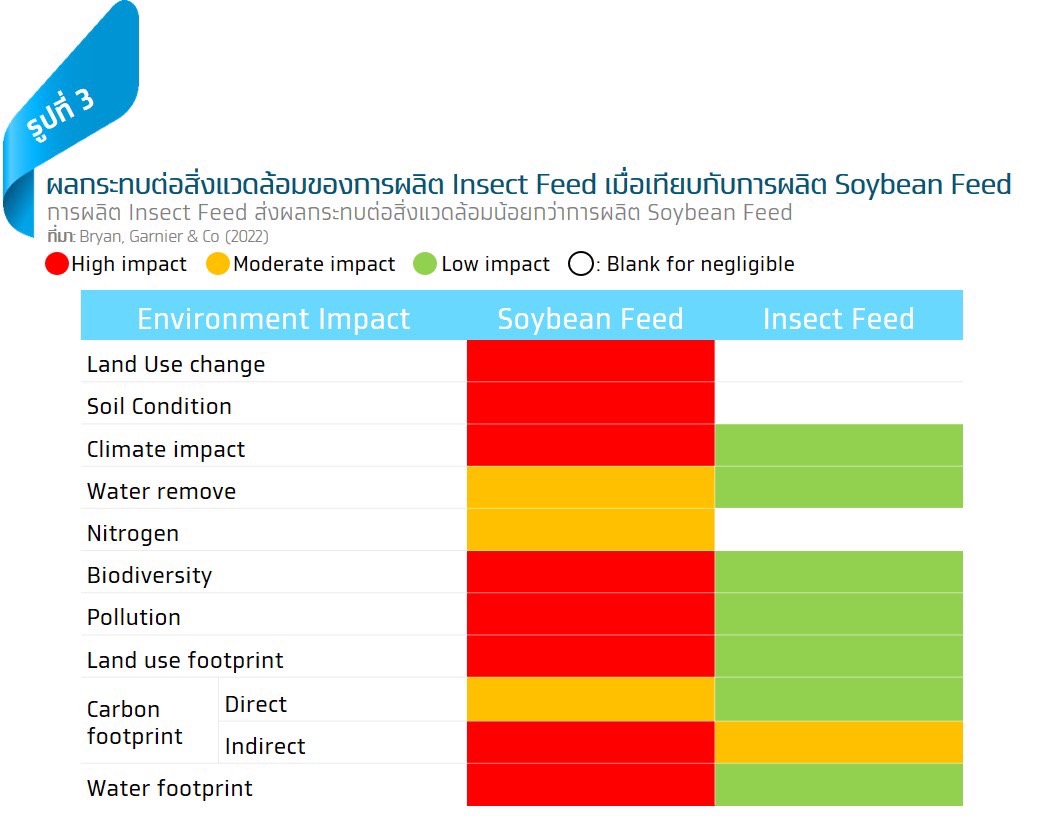The width and height of the screenshot is (1059, 820).
Task: Click the main title about Insect Feed
Action: coord(528,184)
